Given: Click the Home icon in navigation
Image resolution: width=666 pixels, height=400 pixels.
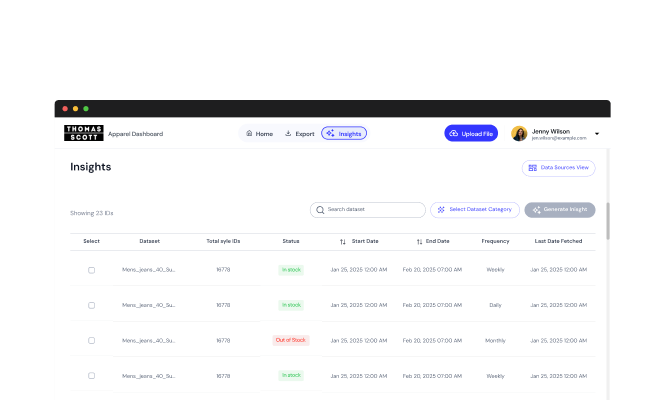Looking at the screenshot, I should pos(249,133).
